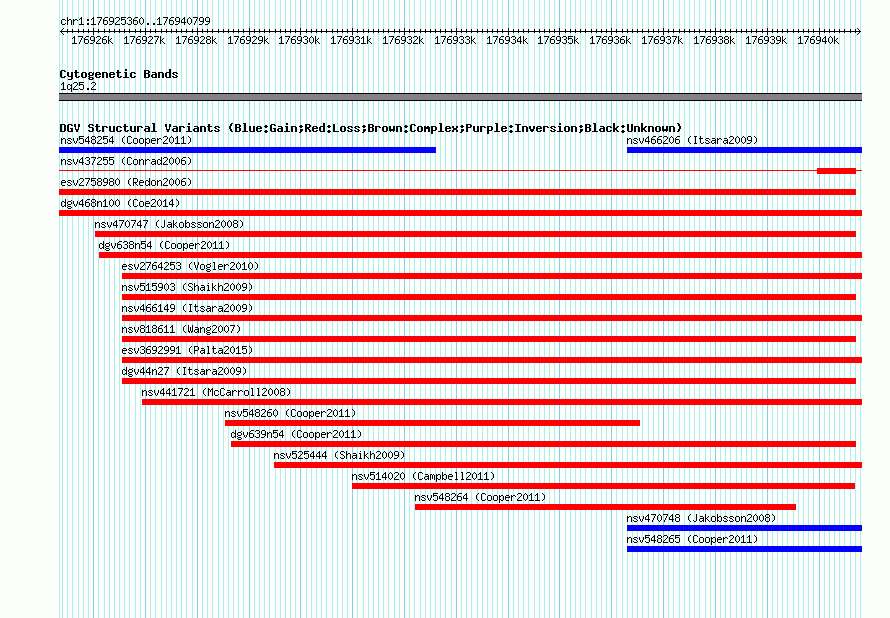The width and height of the screenshot is (890, 618).
Task: Select the red dgv639n54 loss bar
Action: pyautogui.click(x=543, y=444)
